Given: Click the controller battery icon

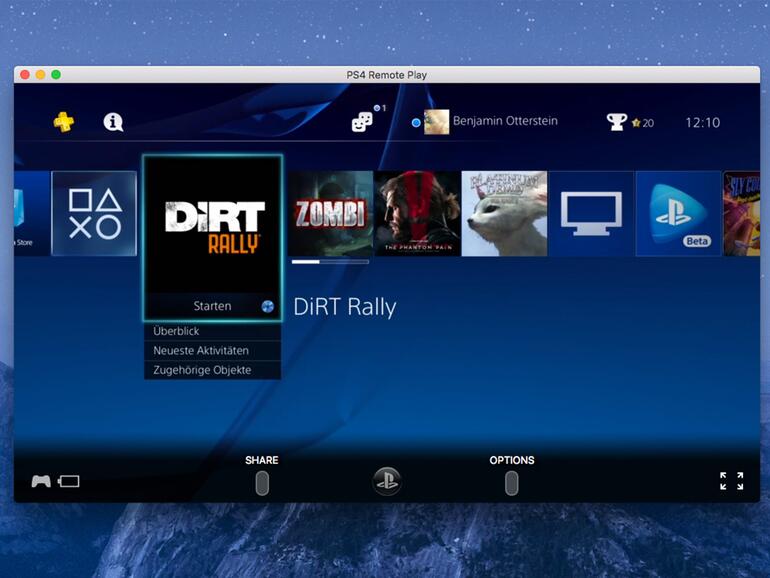Looking at the screenshot, I should [68, 481].
